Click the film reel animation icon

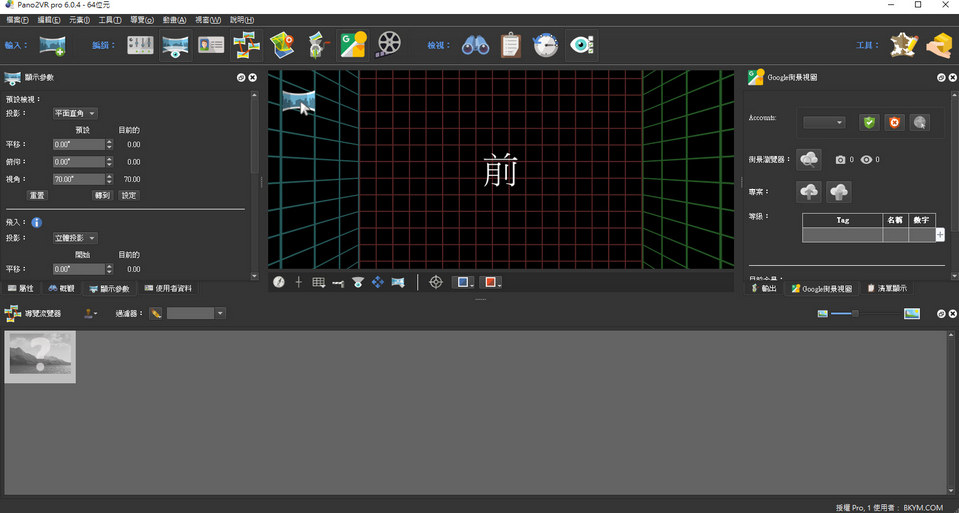(x=390, y=45)
